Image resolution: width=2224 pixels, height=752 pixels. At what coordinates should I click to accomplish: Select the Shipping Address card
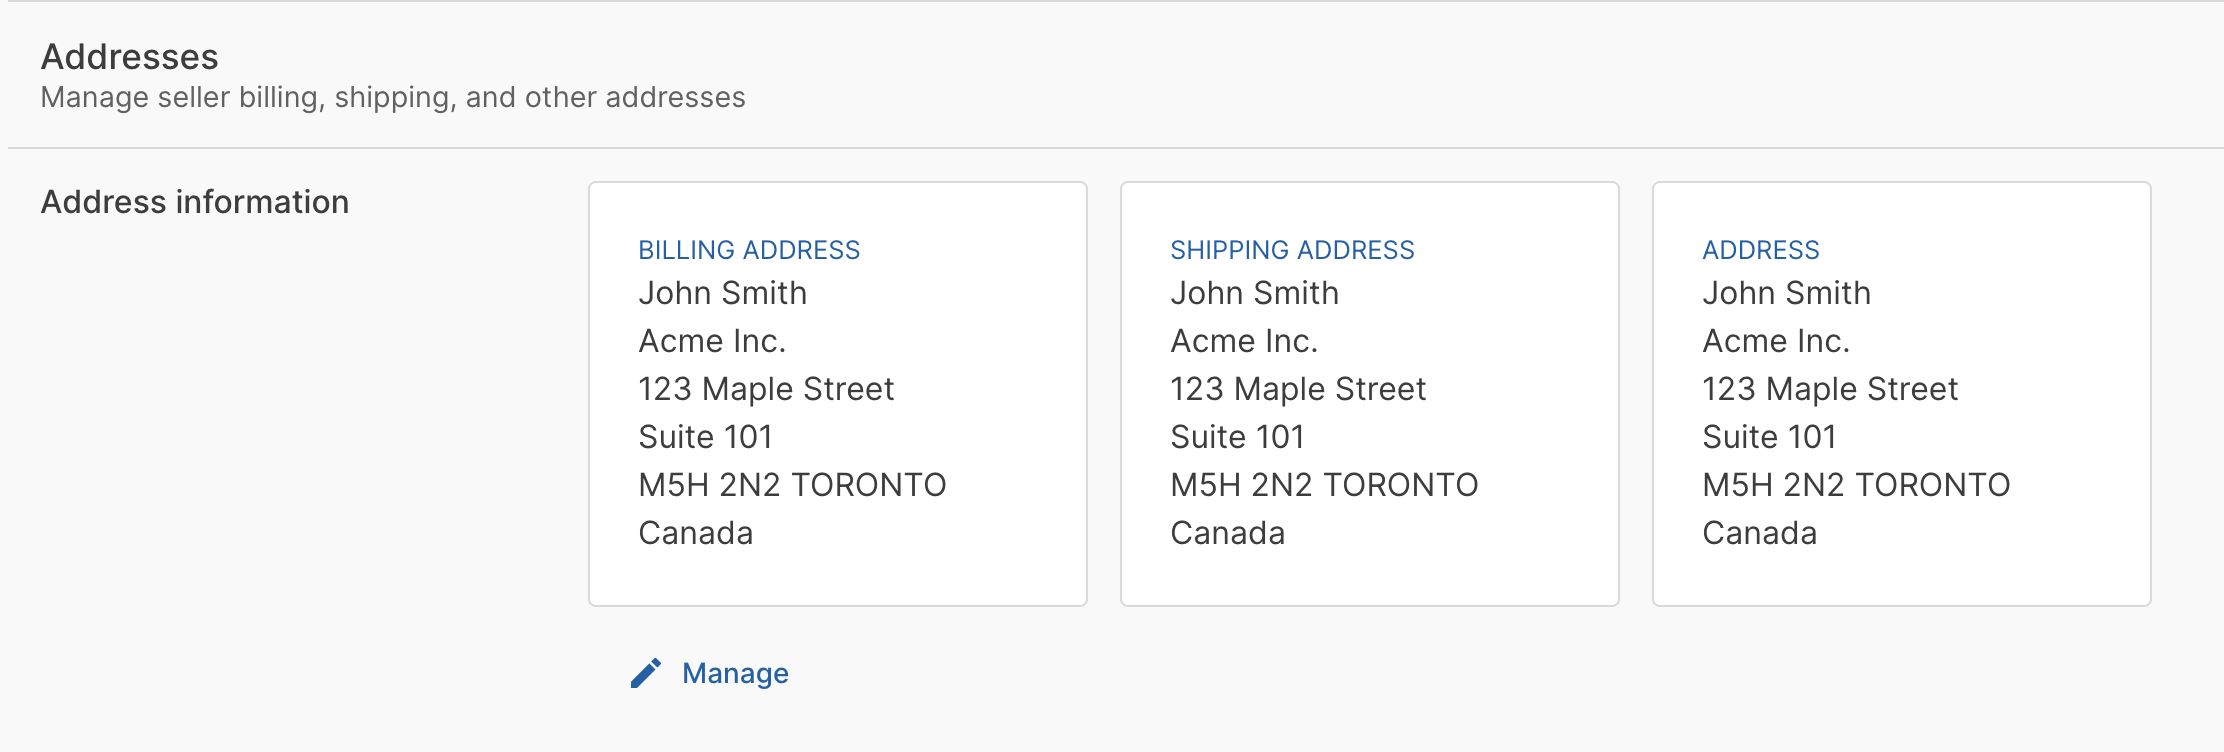[1369, 393]
